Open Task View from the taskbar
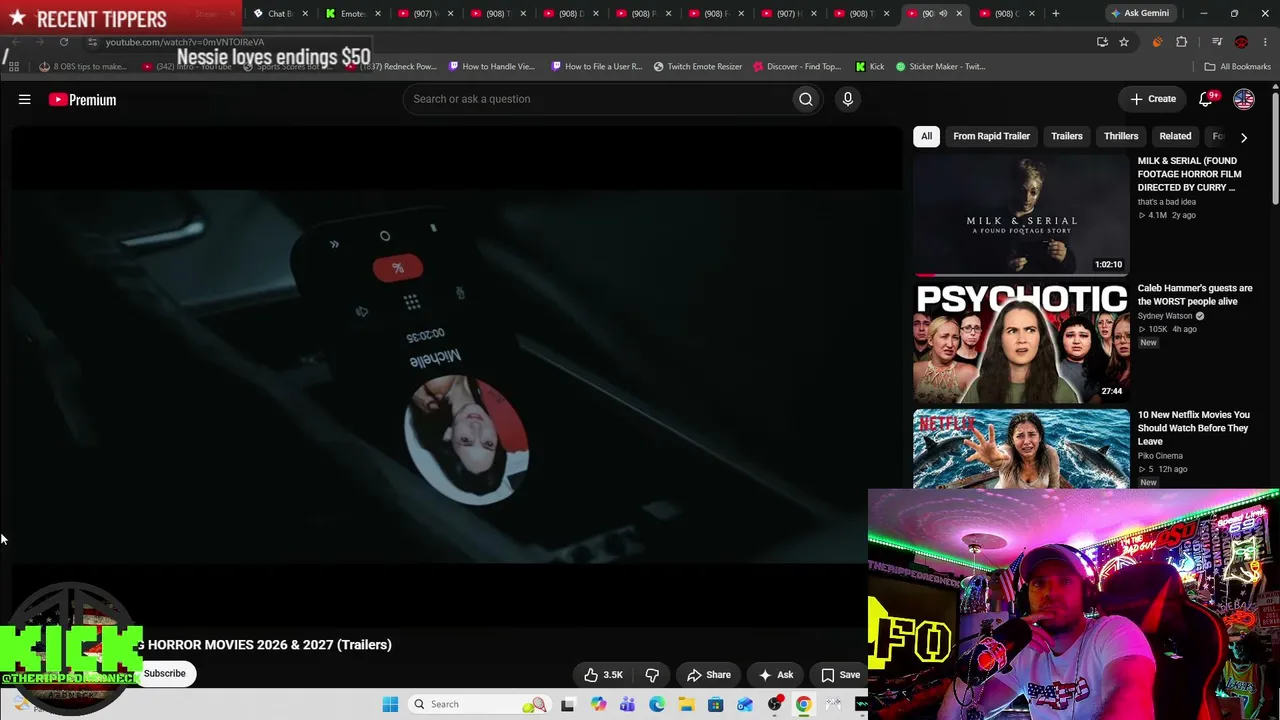This screenshot has height=720, width=1280. click(x=568, y=704)
